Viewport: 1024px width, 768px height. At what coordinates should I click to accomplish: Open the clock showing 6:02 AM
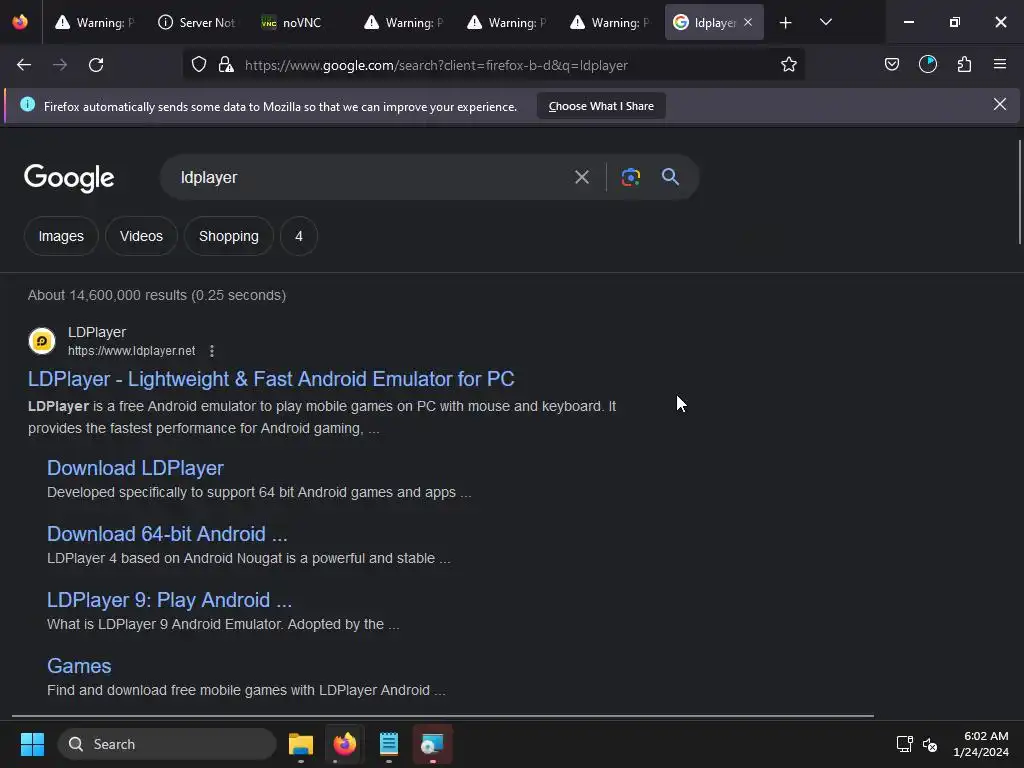point(981,744)
